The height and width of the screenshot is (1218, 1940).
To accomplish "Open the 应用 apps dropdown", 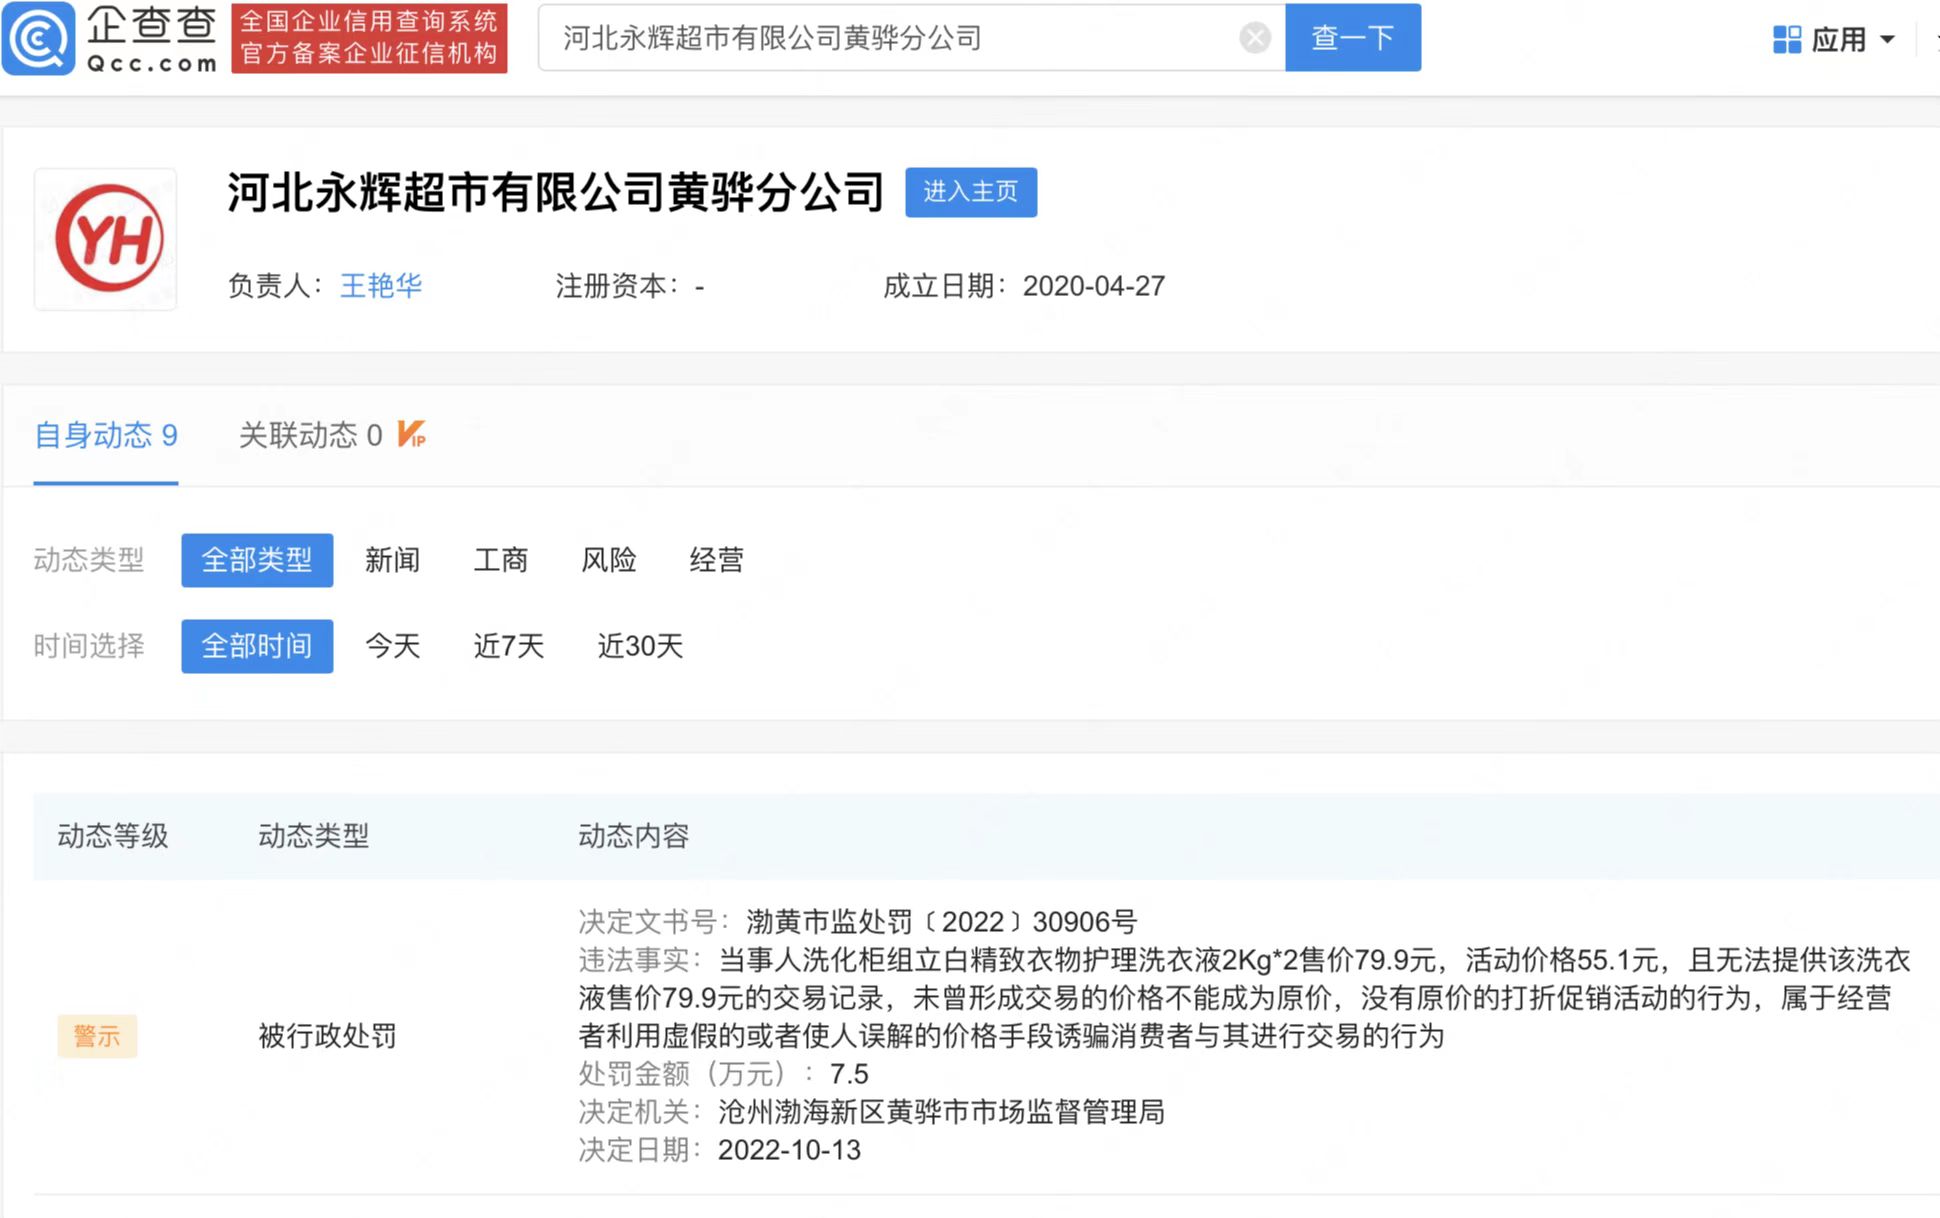I will tap(1833, 40).
